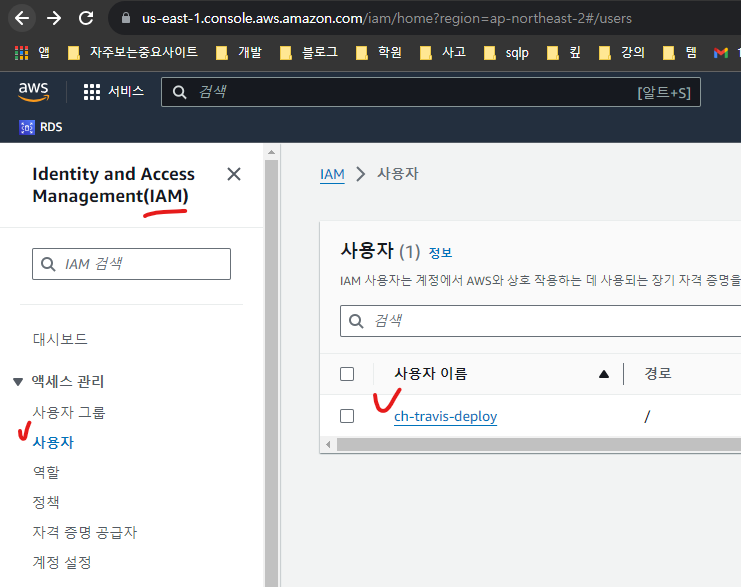Open the ch-travis-deploy user link
741x587 pixels.
coord(446,416)
